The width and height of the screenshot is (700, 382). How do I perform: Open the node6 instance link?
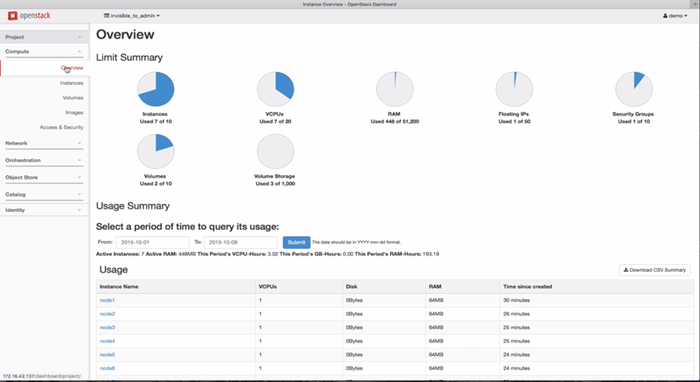107,369
